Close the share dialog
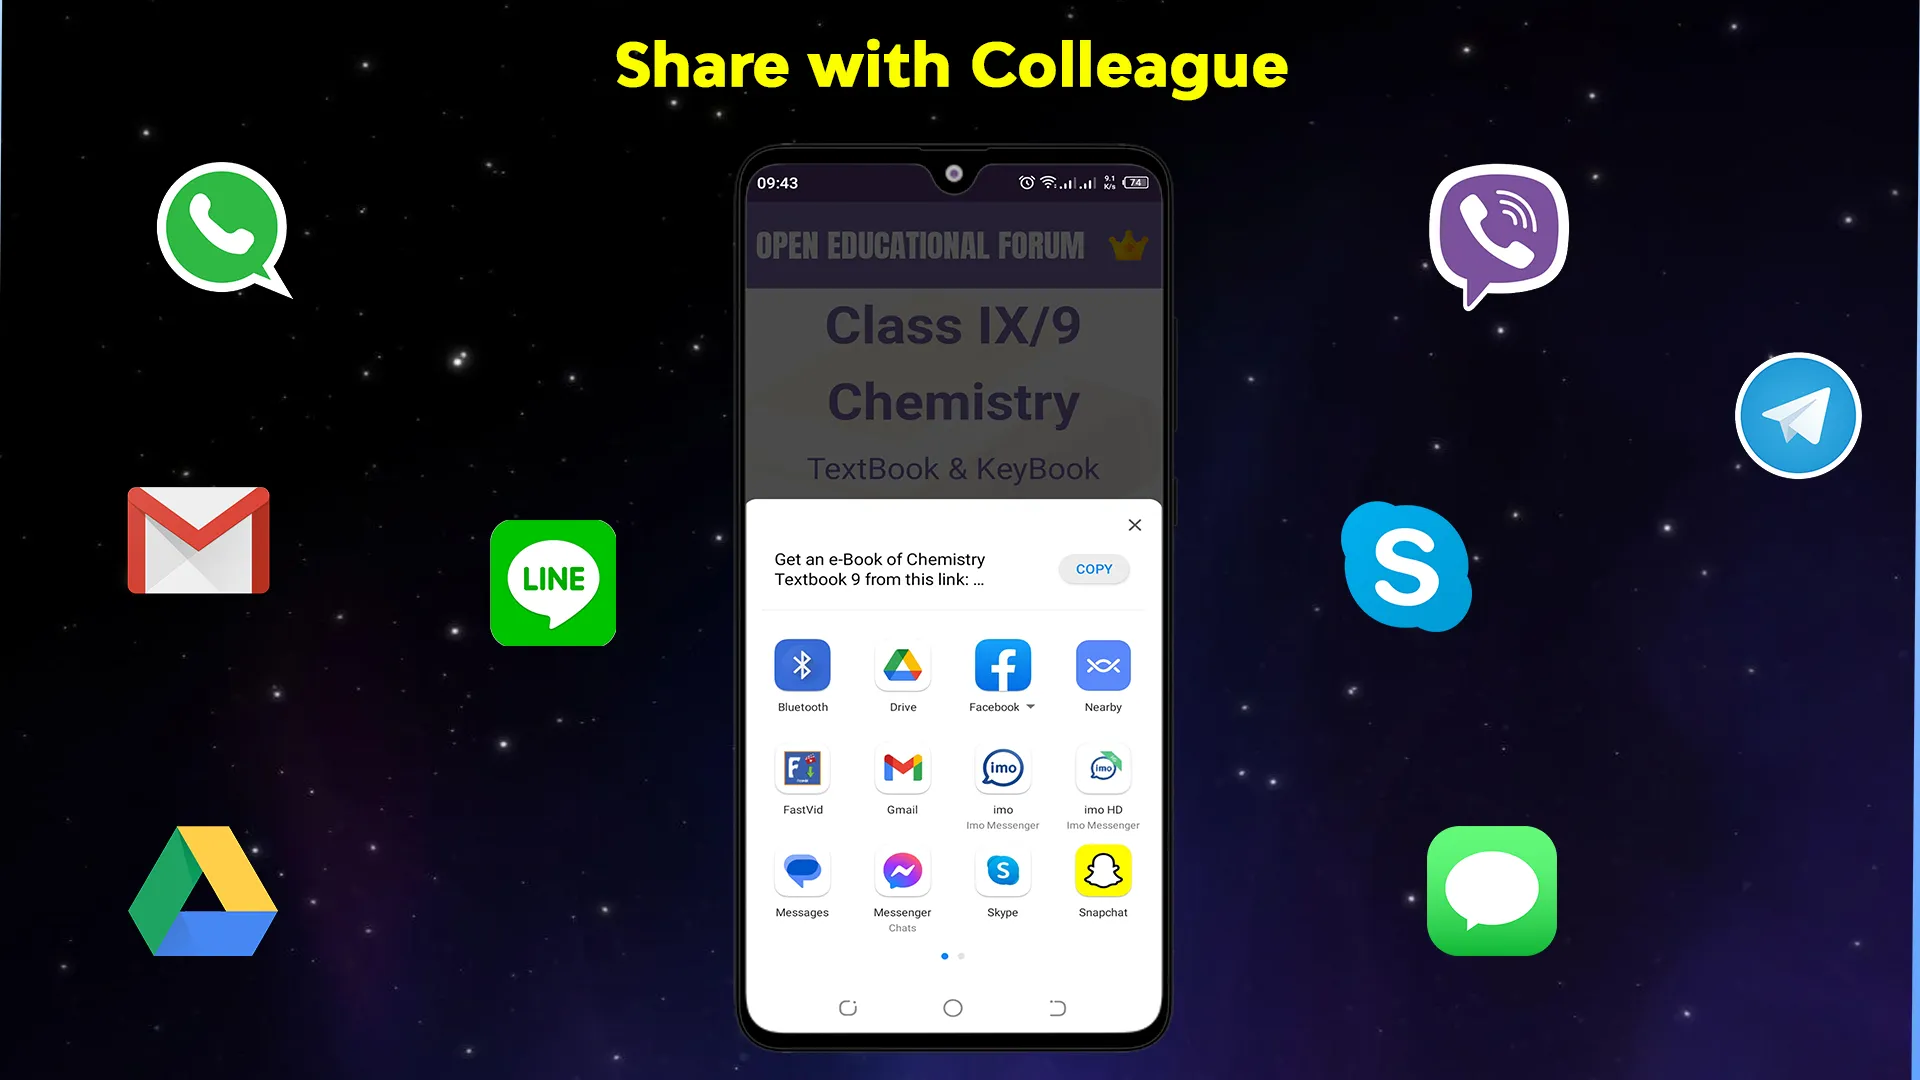1920x1080 pixels. pyautogui.click(x=1134, y=525)
